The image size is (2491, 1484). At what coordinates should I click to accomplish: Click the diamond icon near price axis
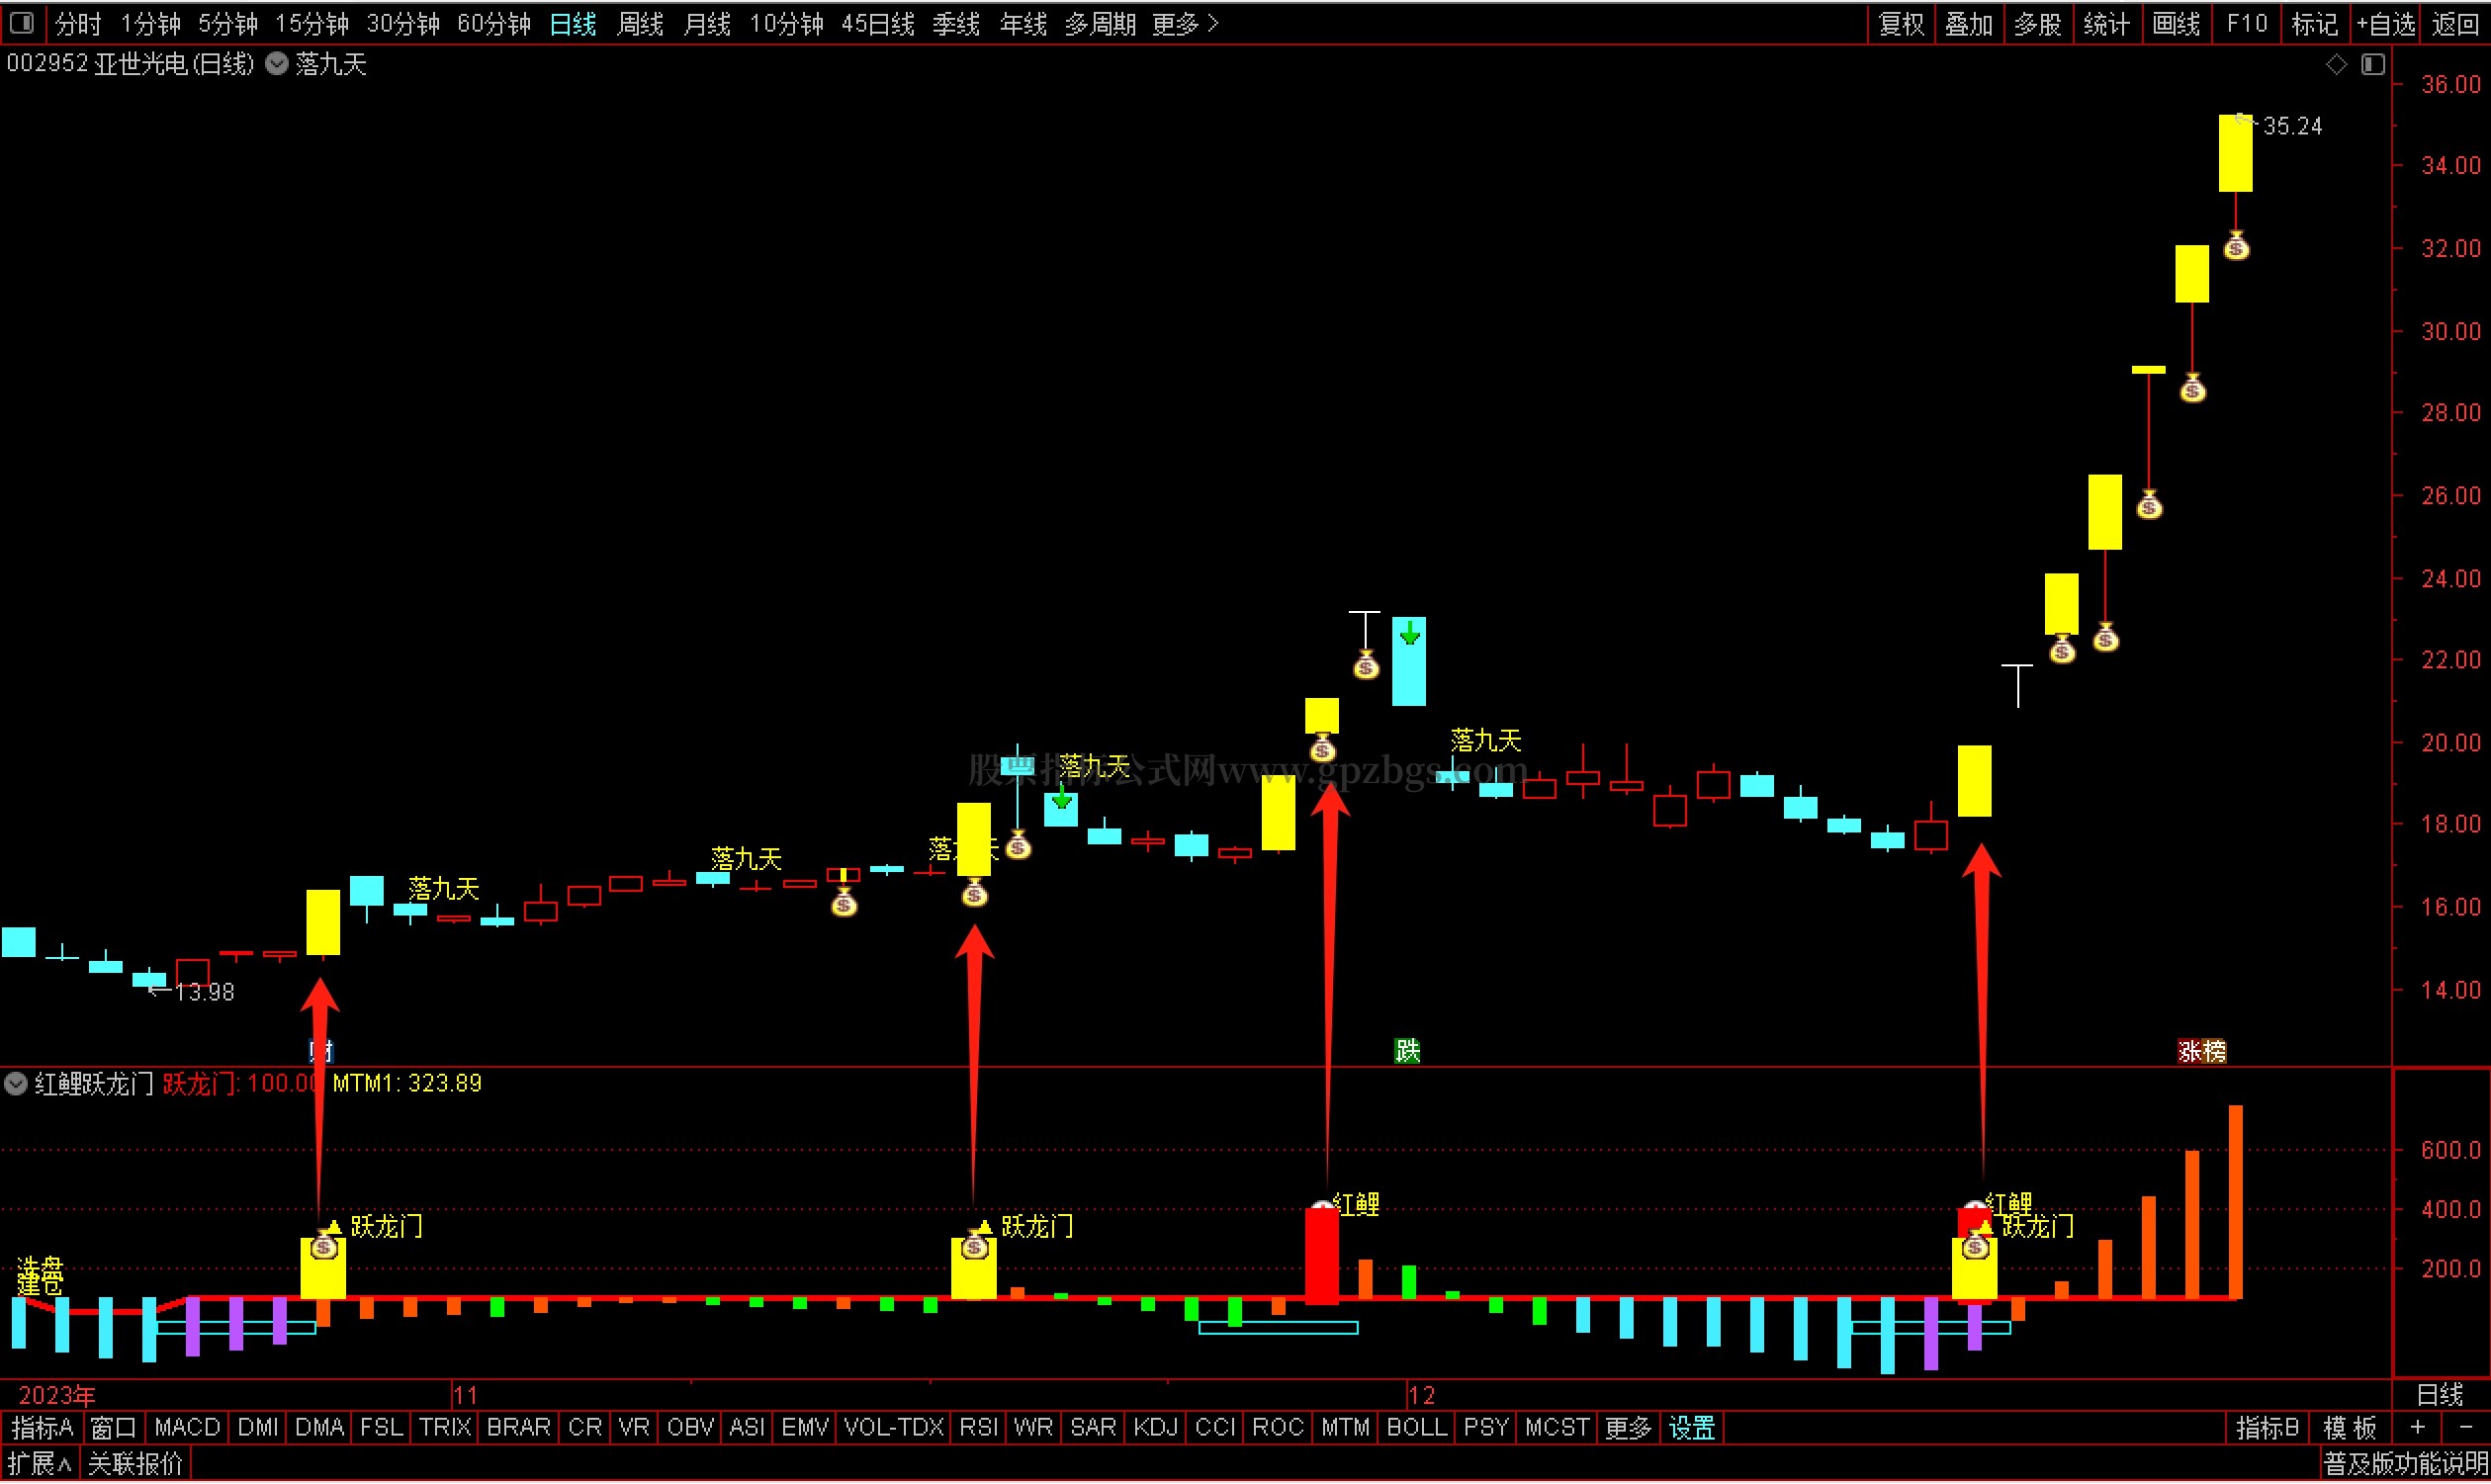pyautogui.click(x=2336, y=65)
